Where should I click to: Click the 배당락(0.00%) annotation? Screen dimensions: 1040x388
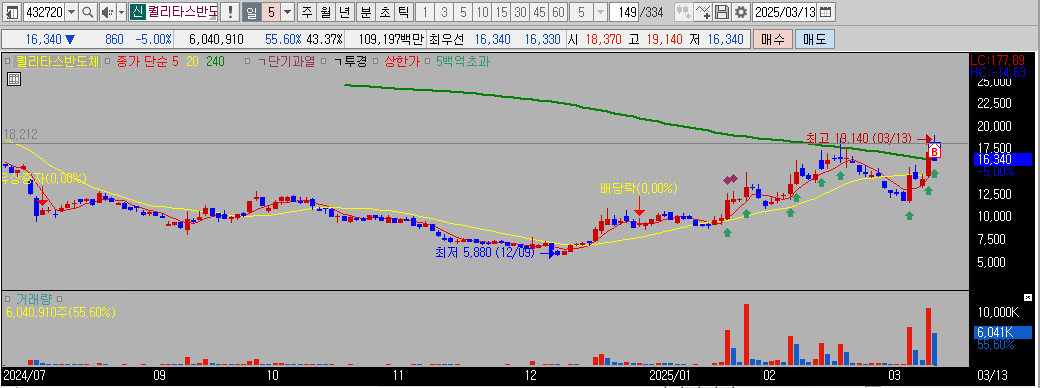point(639,189)
